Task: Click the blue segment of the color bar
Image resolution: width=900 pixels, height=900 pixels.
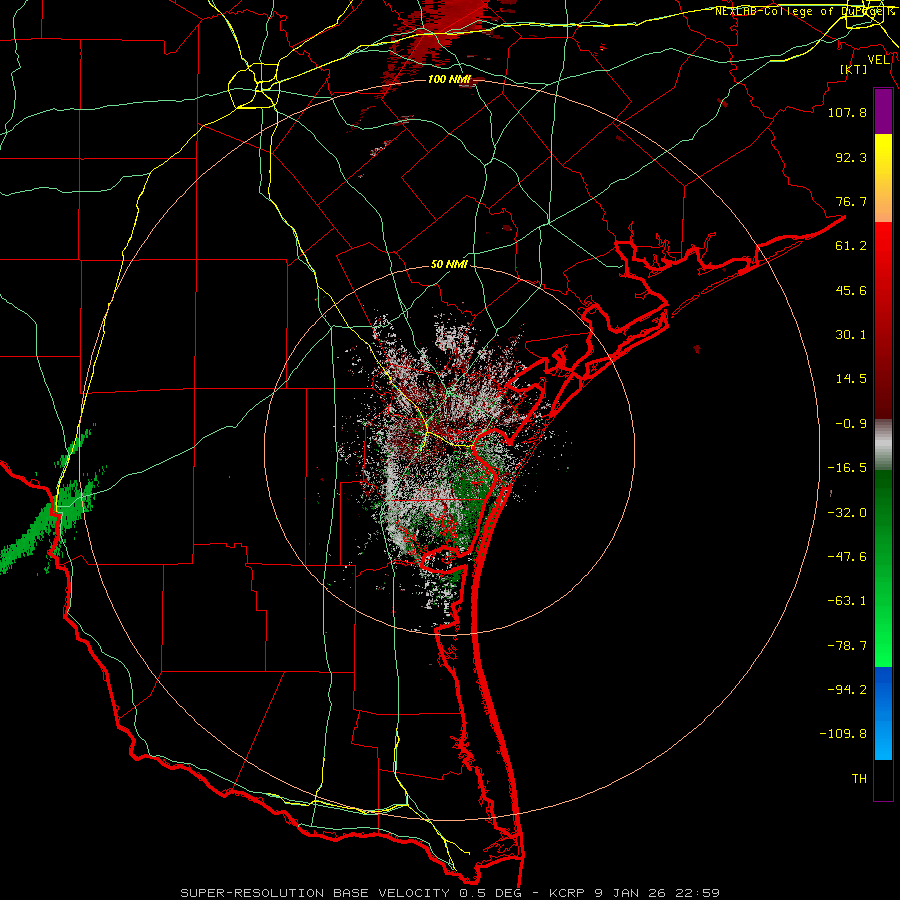Action: [x=883, y=713]
